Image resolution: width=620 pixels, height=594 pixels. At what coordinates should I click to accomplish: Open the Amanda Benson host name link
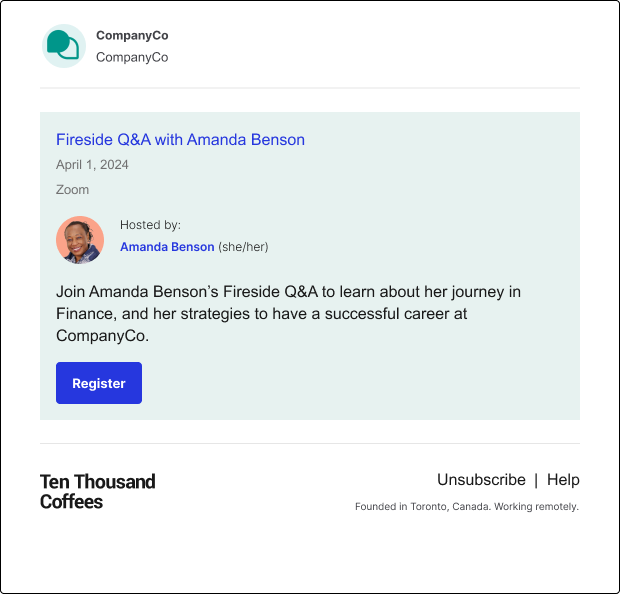click(167, 247)
